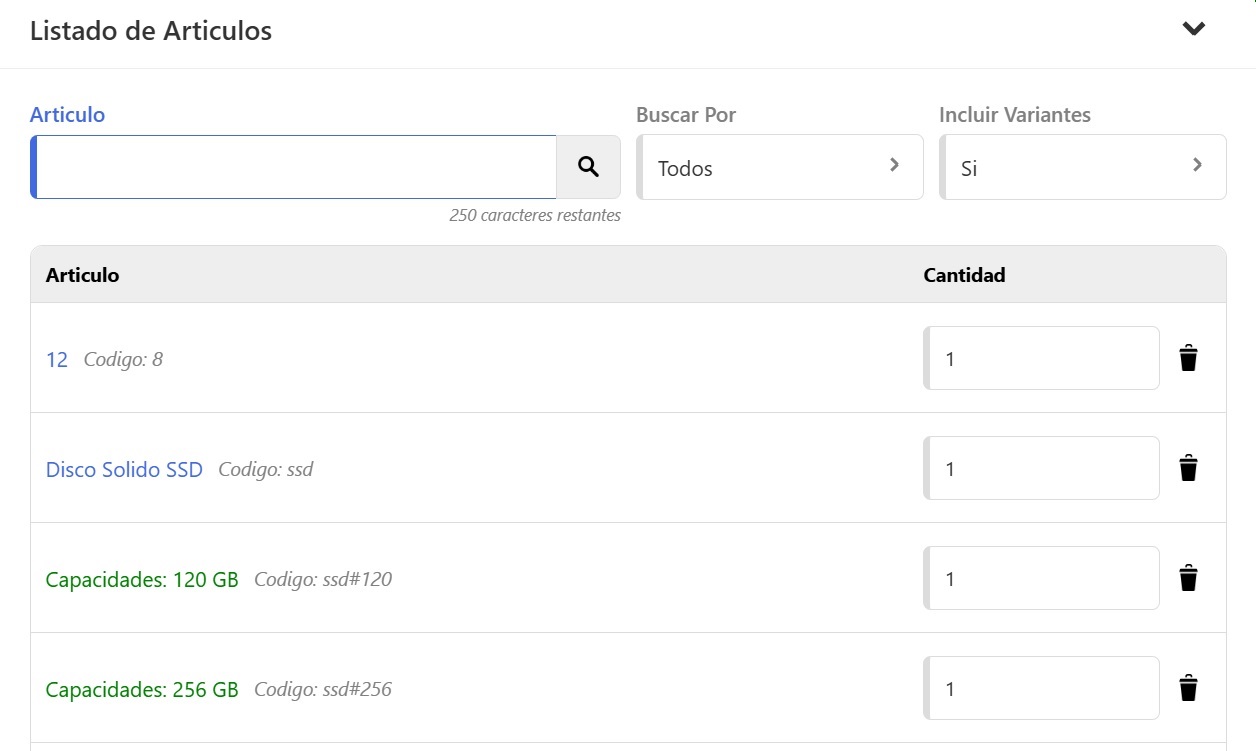The height and width of the screenshot is (751, 1256).
Task: Open the Incluir Variantes dropdown
Action: coord(1082,167)
